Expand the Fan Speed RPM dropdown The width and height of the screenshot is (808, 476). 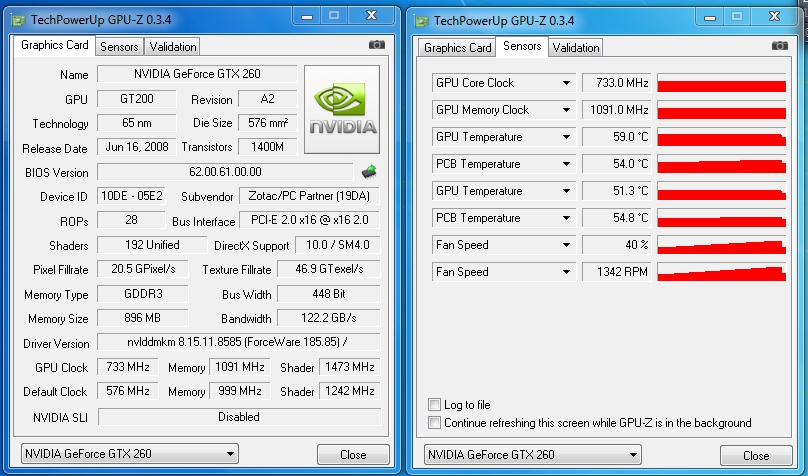(x=566, y=272)
